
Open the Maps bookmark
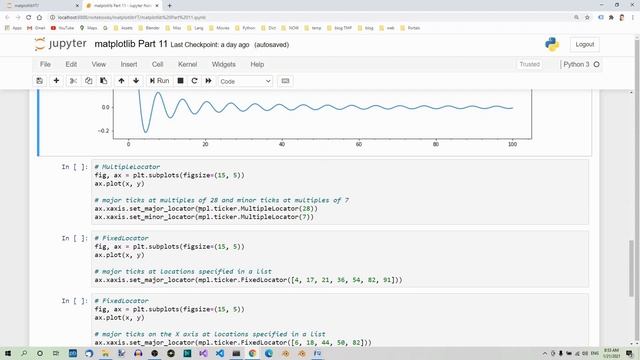[89, 28]
